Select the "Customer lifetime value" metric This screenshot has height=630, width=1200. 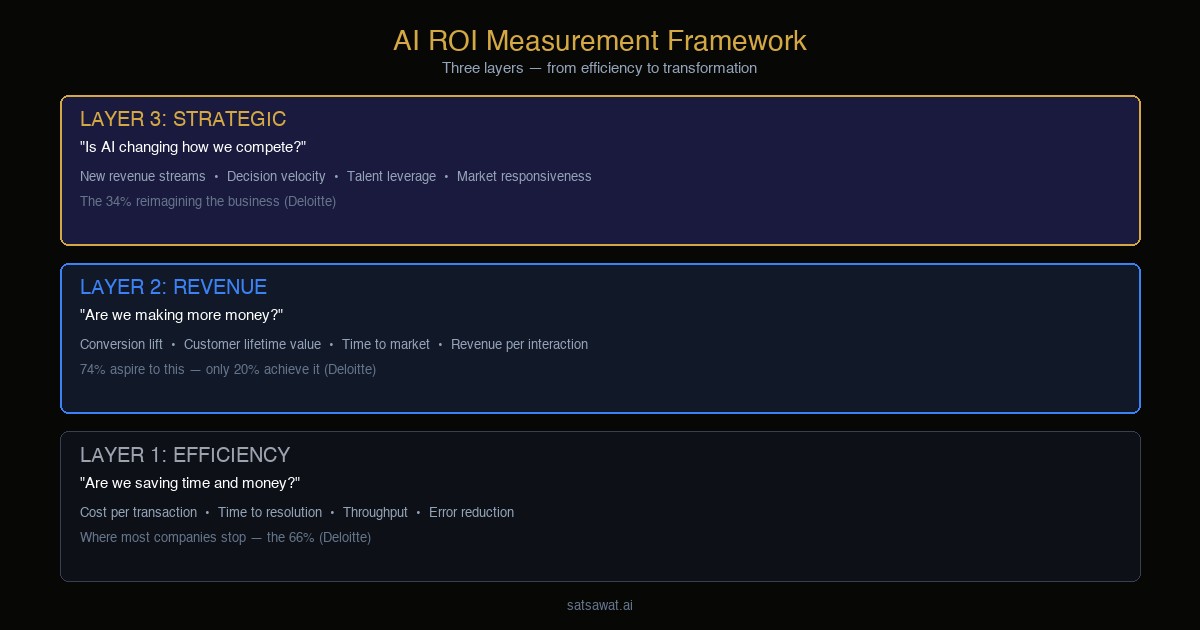point(252,344)
